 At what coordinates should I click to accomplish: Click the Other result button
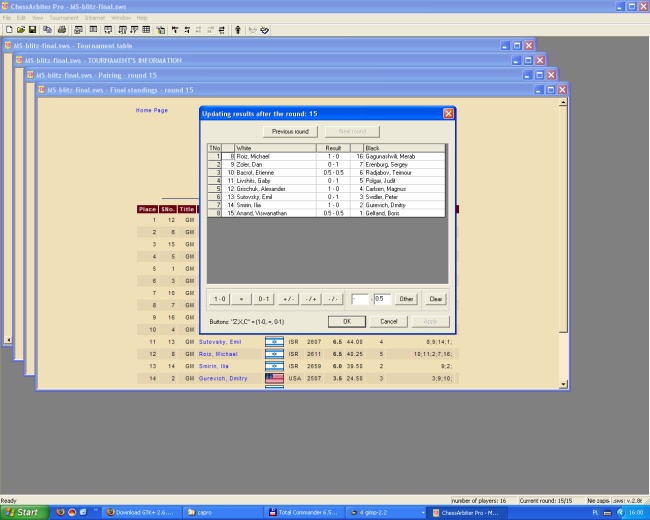(x=406, y=299)
